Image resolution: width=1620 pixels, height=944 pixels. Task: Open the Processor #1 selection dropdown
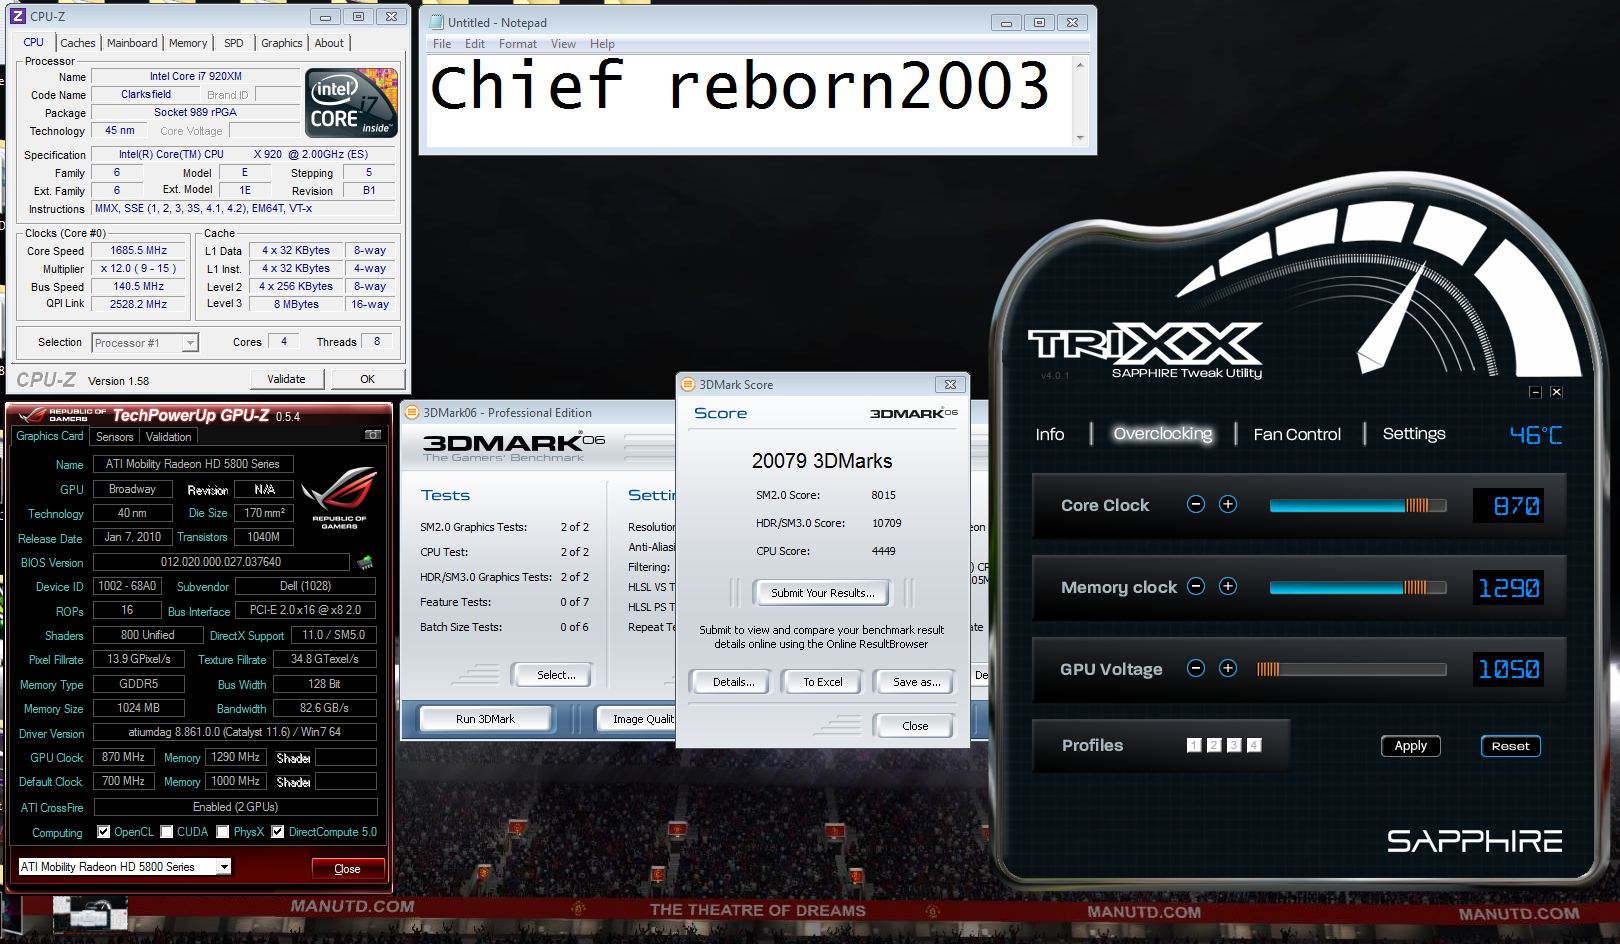pyautogui.click(x=189, y=343)
